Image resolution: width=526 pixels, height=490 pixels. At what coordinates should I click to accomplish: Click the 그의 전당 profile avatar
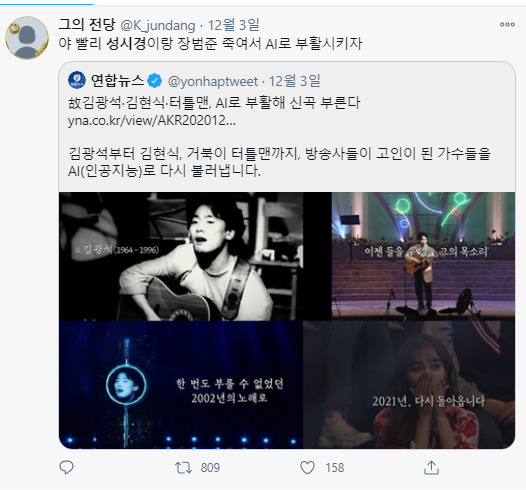tap(27, 38)
